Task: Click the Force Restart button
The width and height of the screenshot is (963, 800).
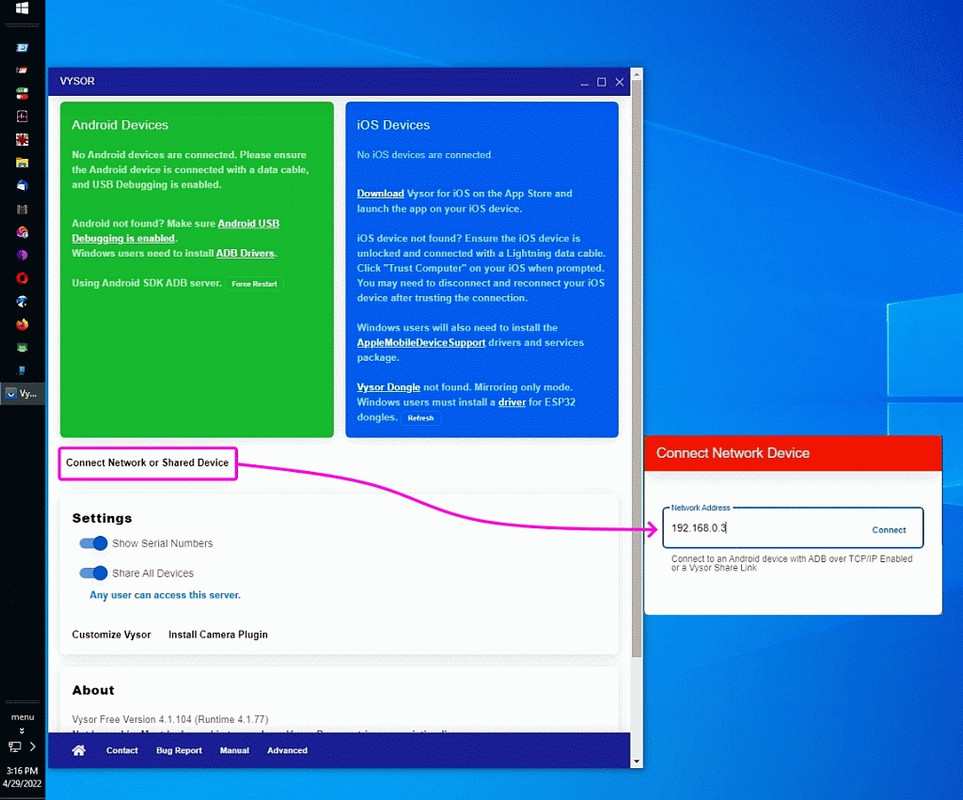Action: 254,284
